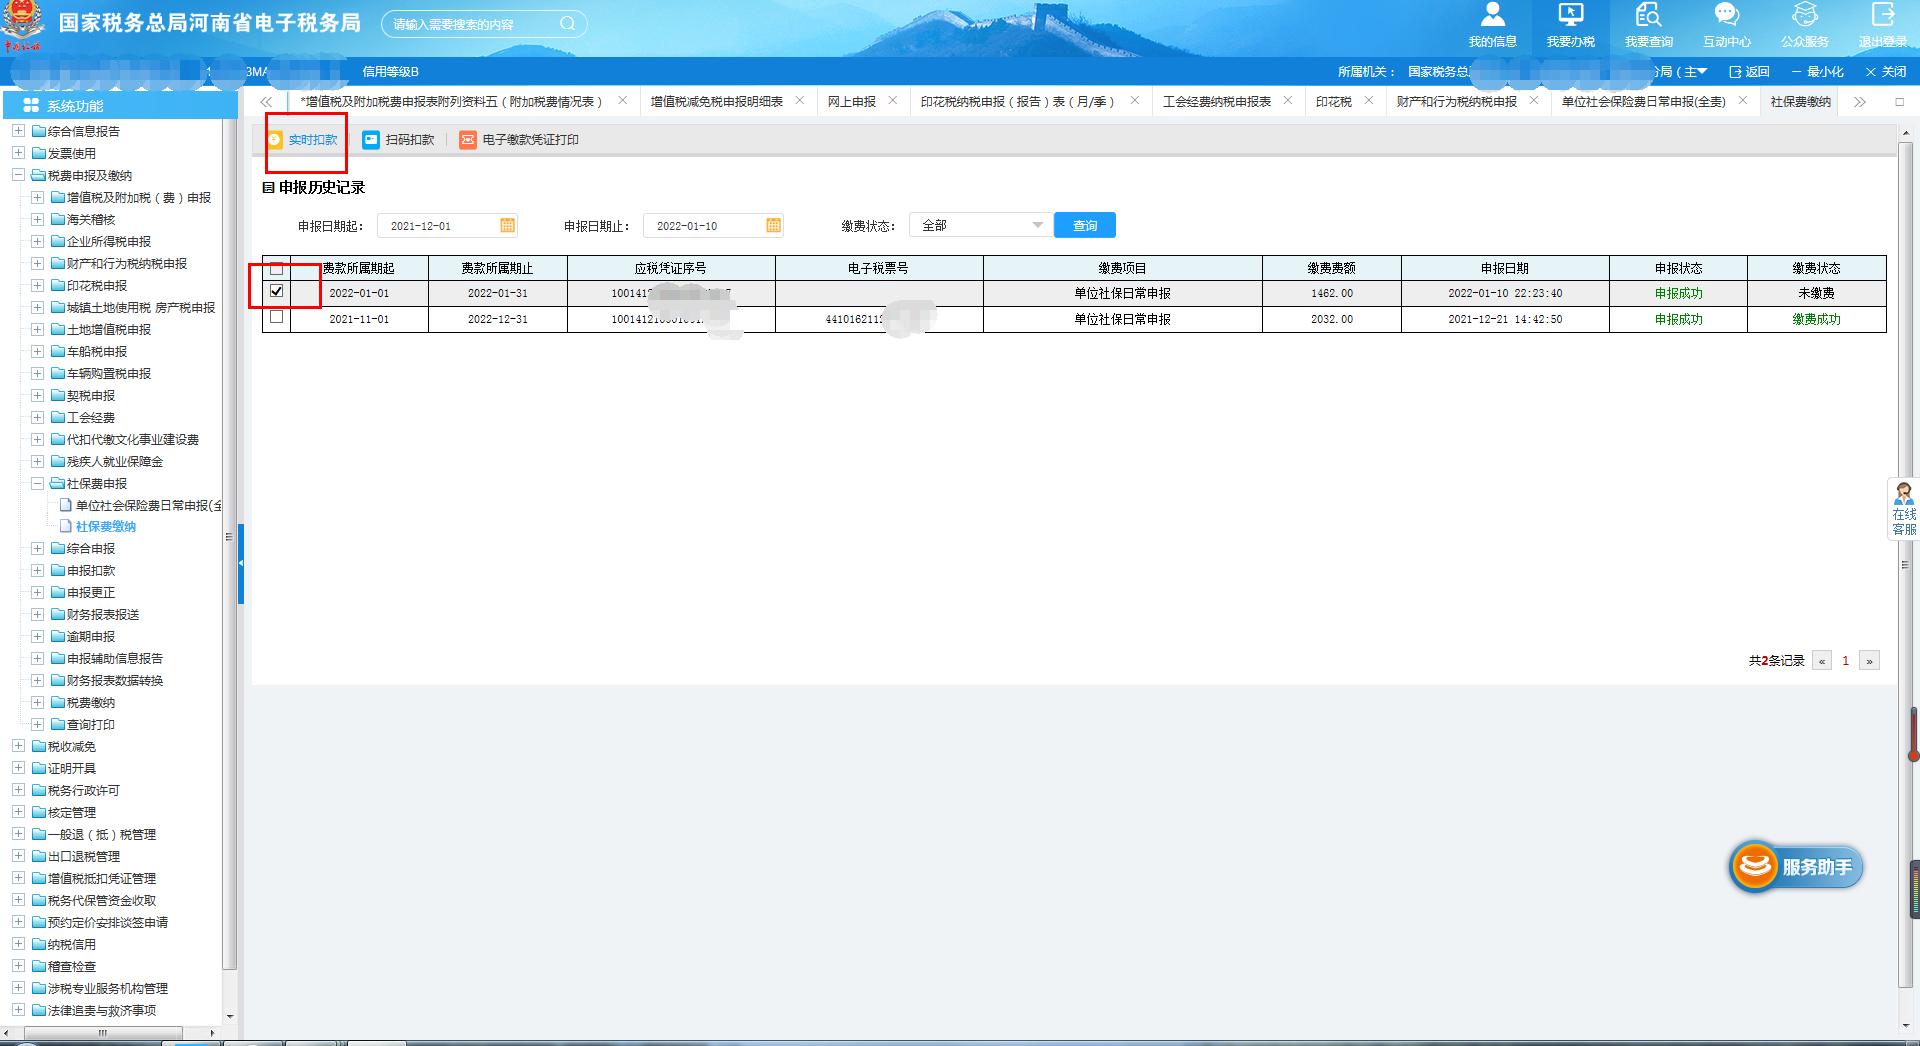Open calendar picker for 申报日期起
The image size is (1920, 1046).
pos(507,226)
